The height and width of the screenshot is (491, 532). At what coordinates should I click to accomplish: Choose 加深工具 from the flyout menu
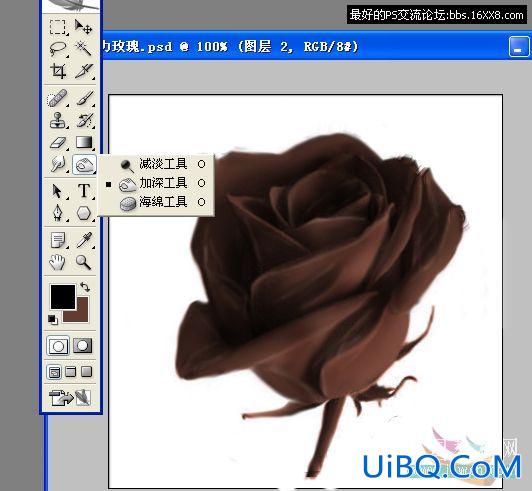click(157, 183)
